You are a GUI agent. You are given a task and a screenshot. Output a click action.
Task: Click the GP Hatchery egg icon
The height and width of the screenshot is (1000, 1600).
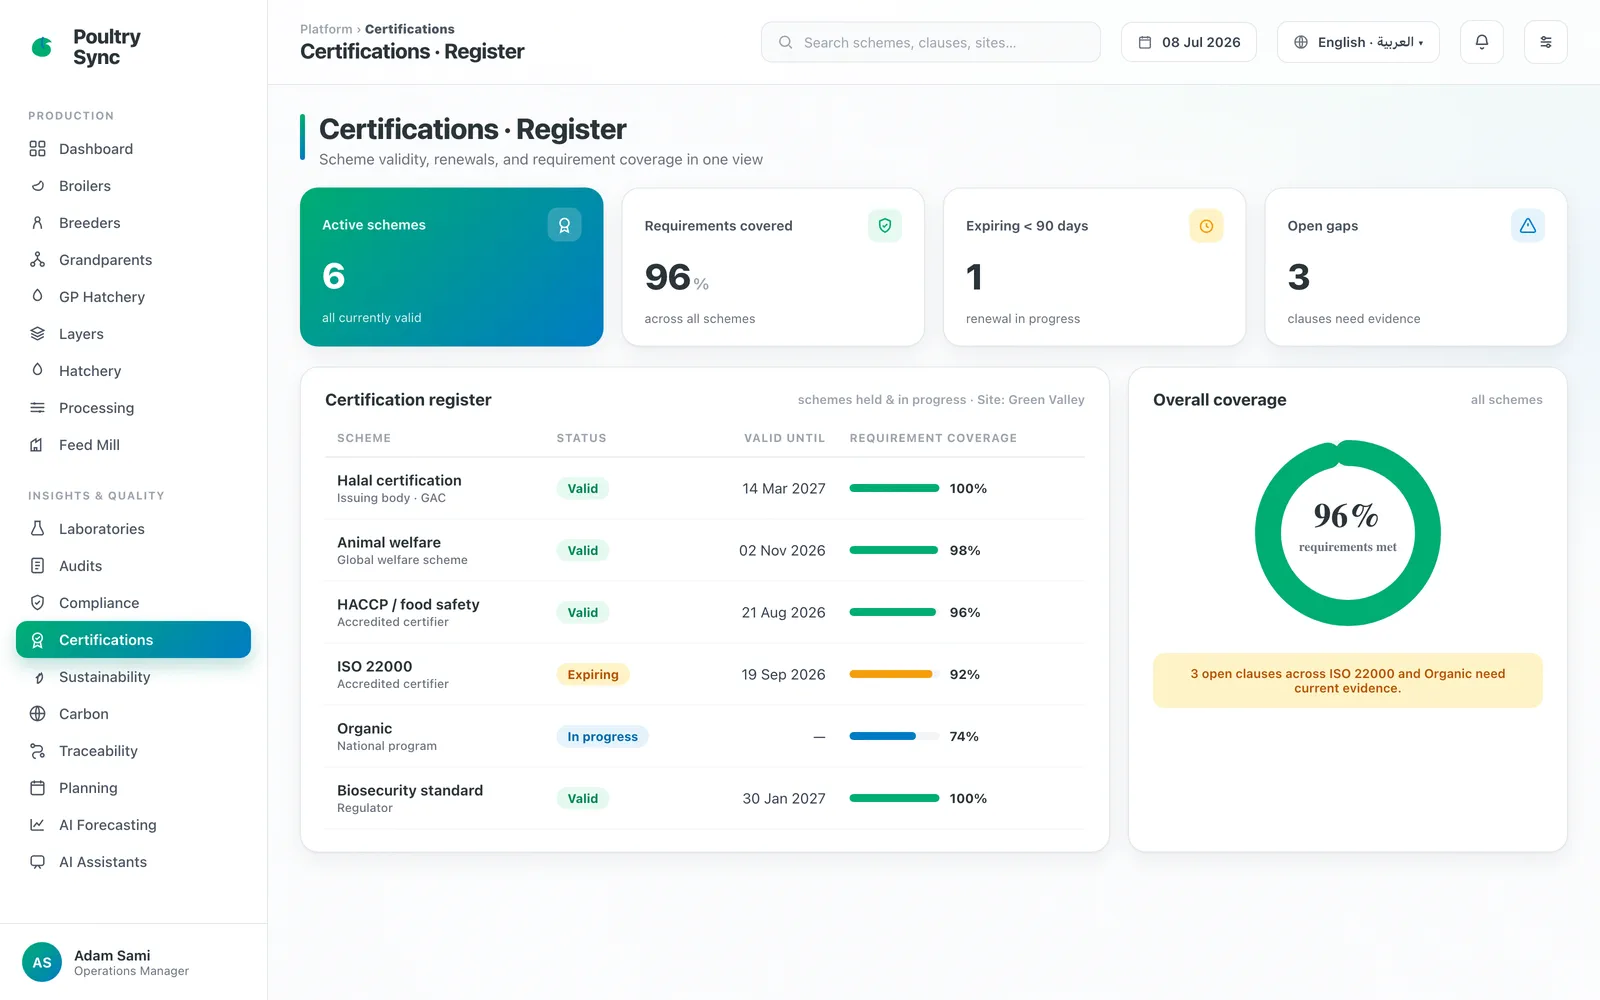tap(37, 297)
